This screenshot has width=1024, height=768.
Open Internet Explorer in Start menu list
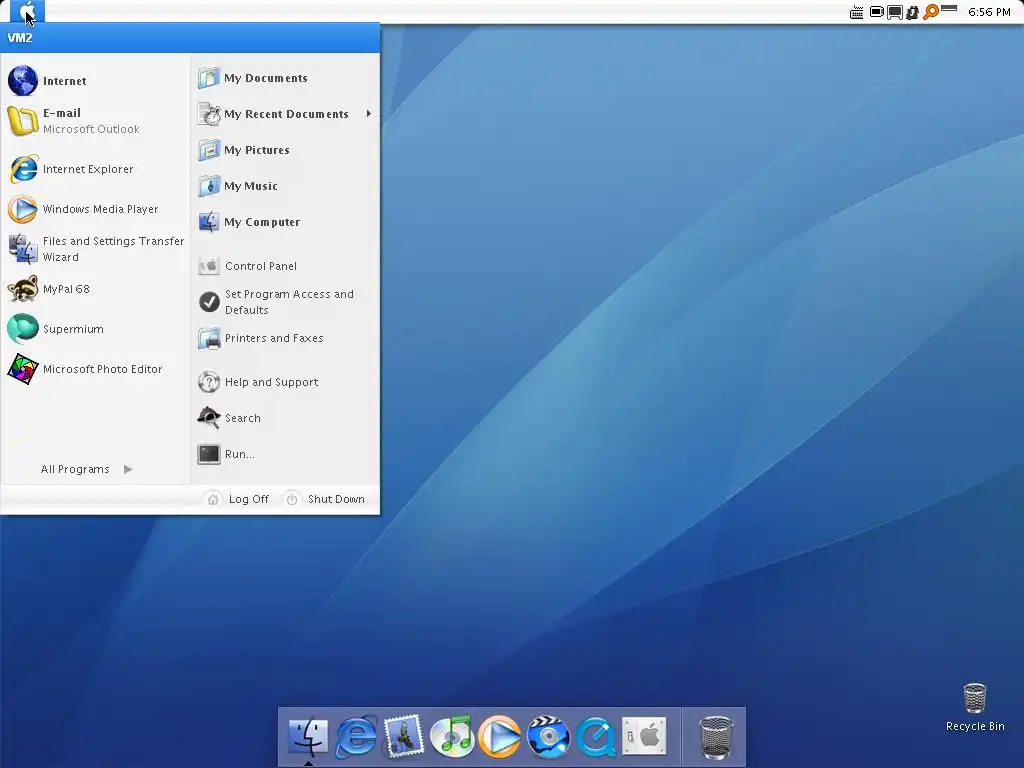(95, 169)
